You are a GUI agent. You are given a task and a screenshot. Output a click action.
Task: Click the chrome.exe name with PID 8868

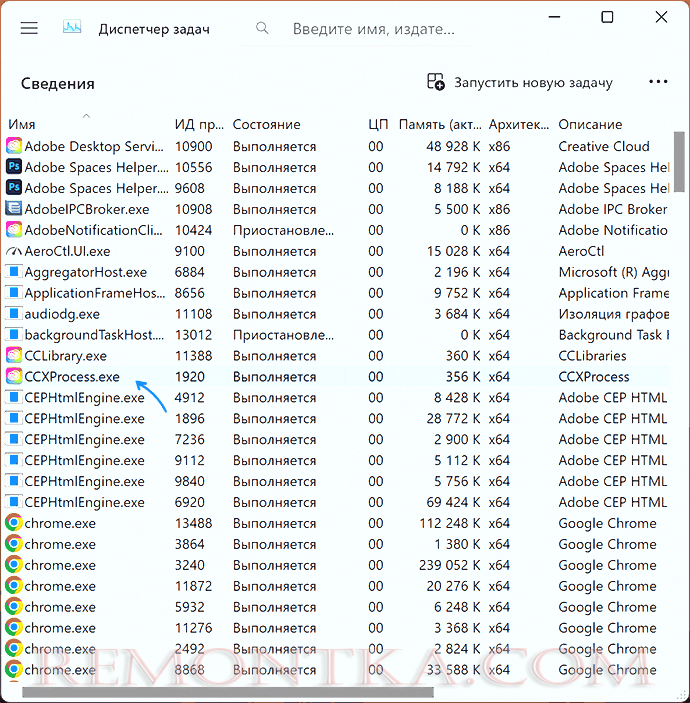click(x=60, y=669)
